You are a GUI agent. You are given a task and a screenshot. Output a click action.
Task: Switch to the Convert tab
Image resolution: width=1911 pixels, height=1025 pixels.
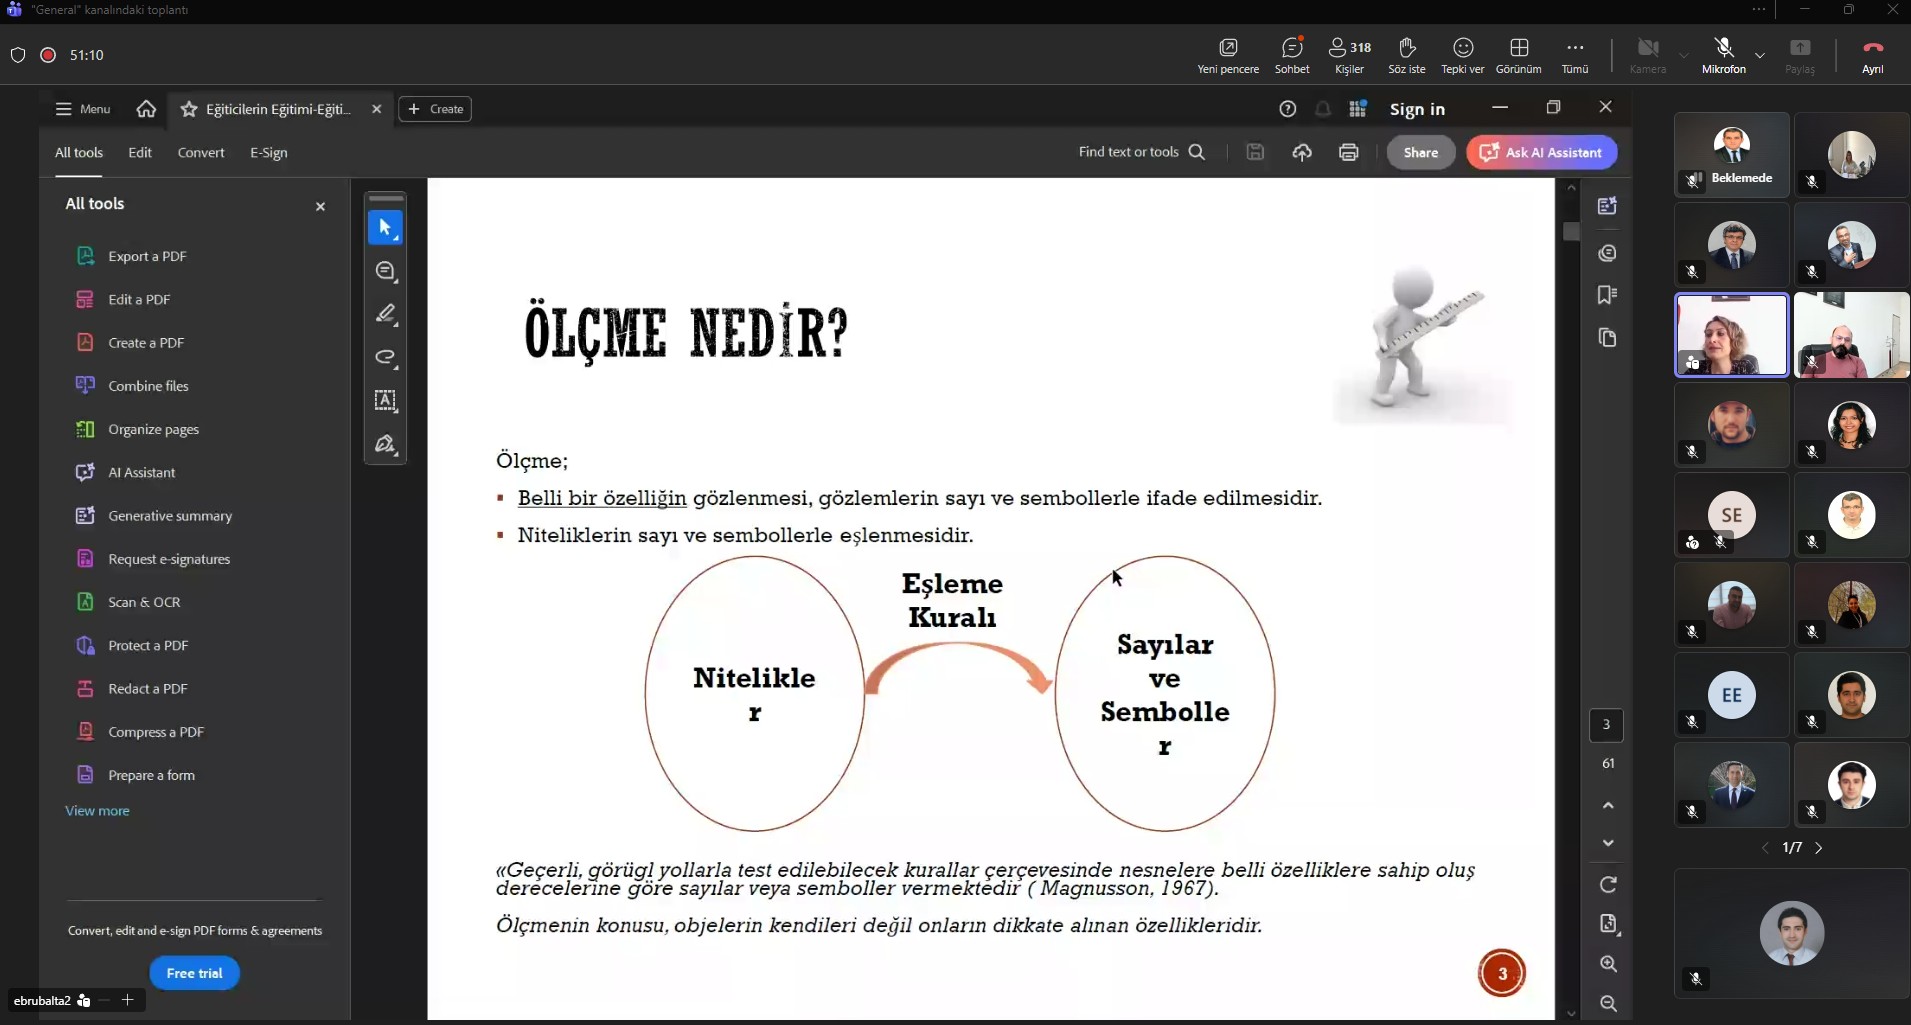(x=201, y=152)
